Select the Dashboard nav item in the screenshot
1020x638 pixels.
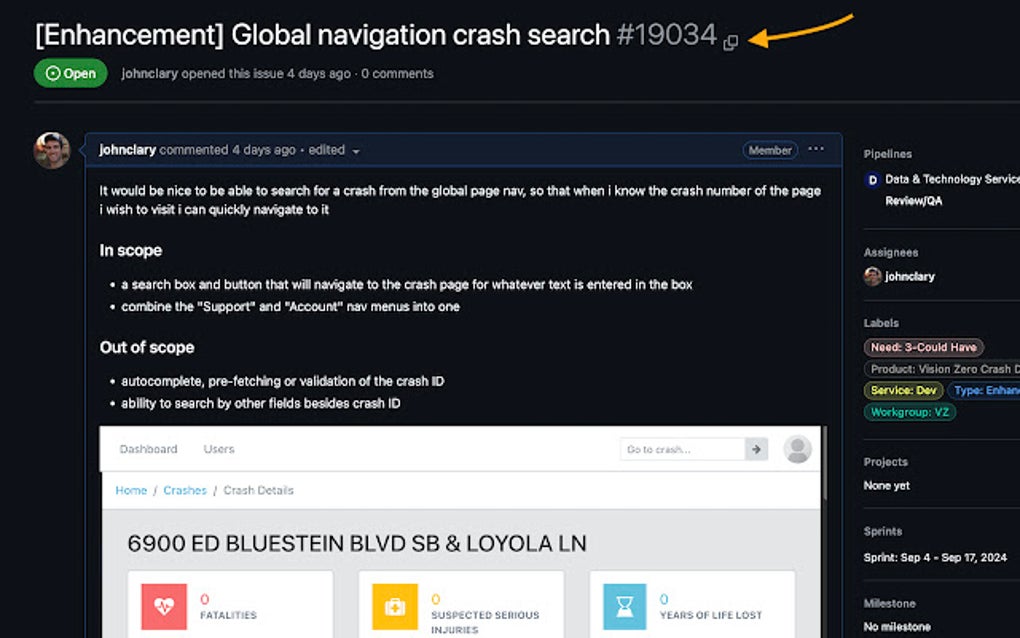pyautogui.click(x=149, y=449)
